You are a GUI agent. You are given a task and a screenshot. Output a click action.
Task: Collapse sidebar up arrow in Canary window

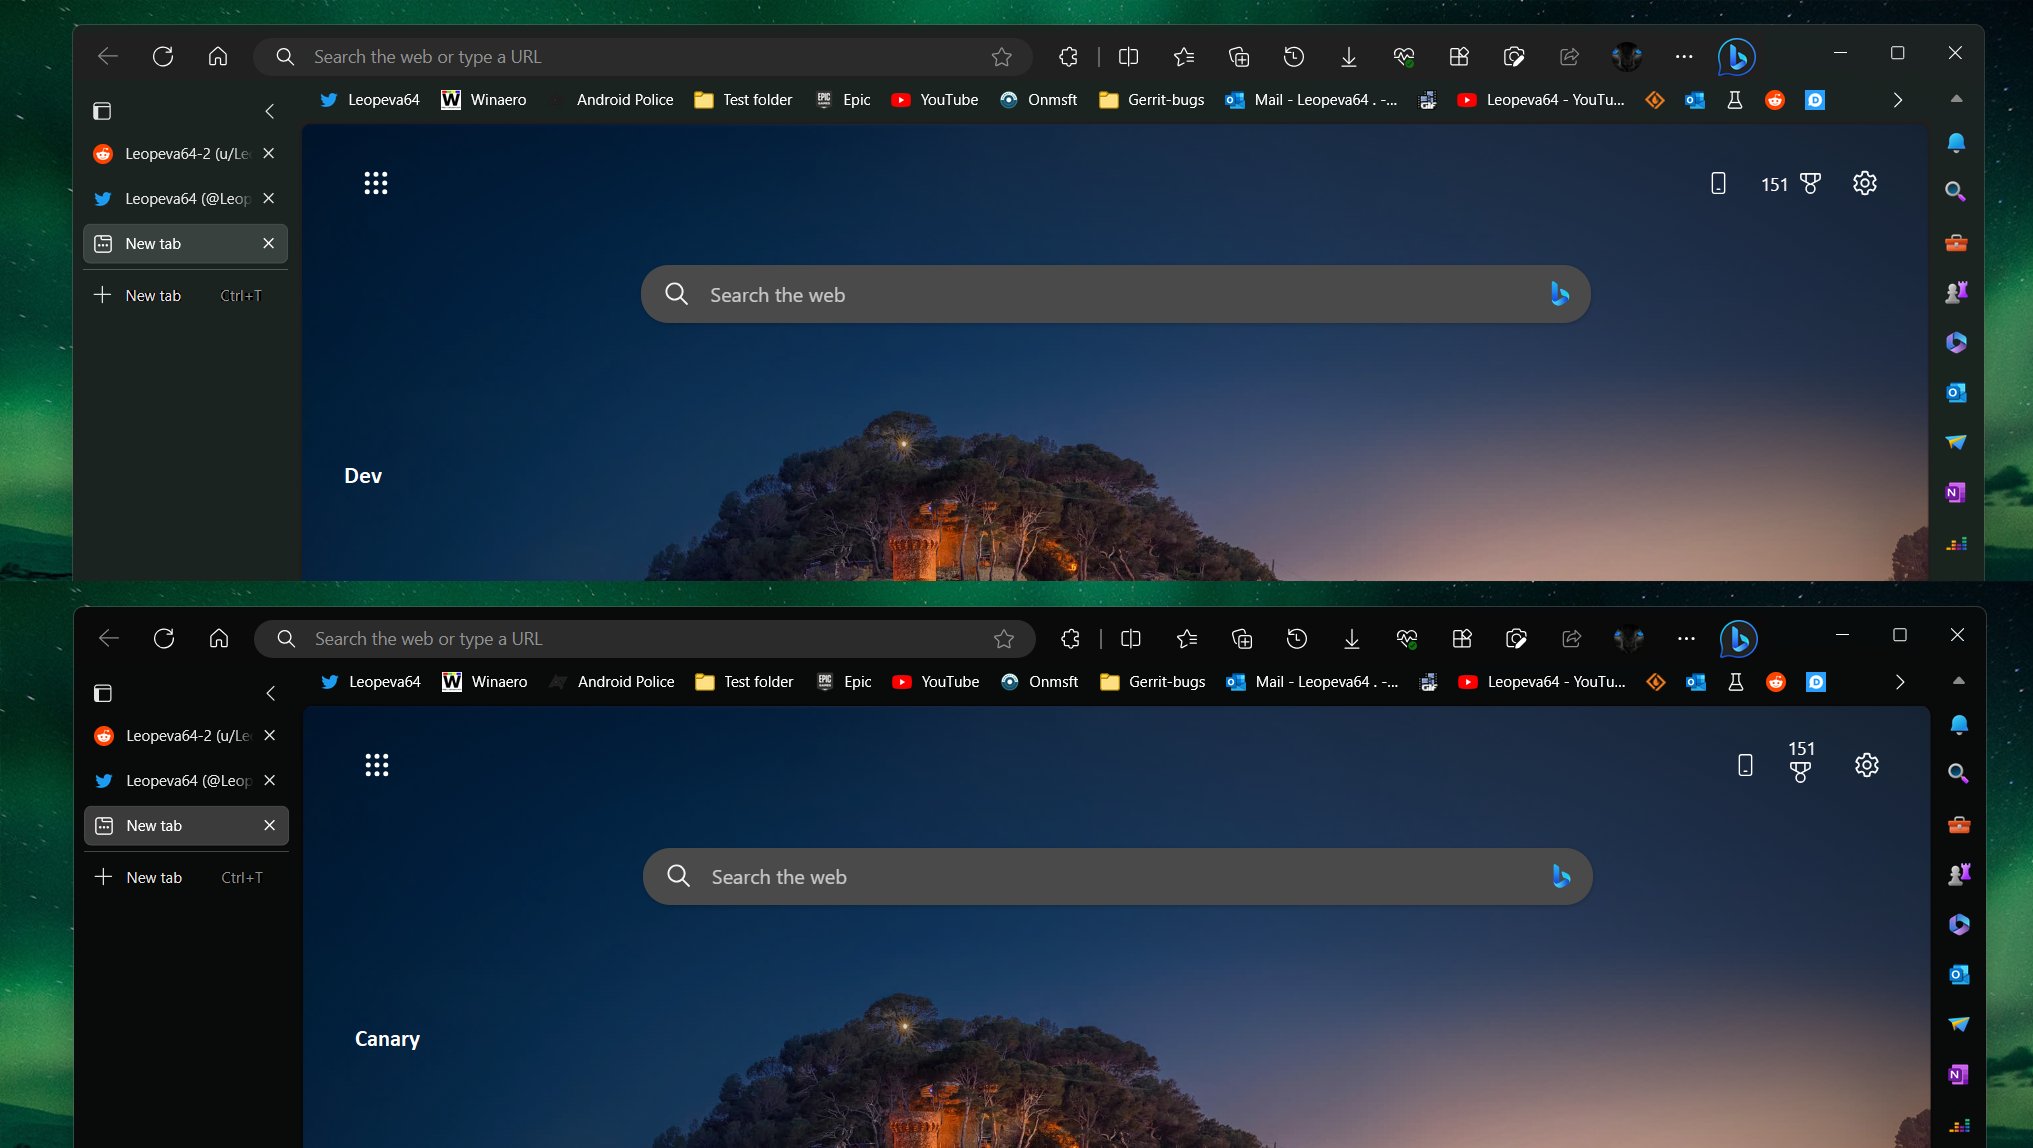pyautogui.click(x=1958, y=681)
